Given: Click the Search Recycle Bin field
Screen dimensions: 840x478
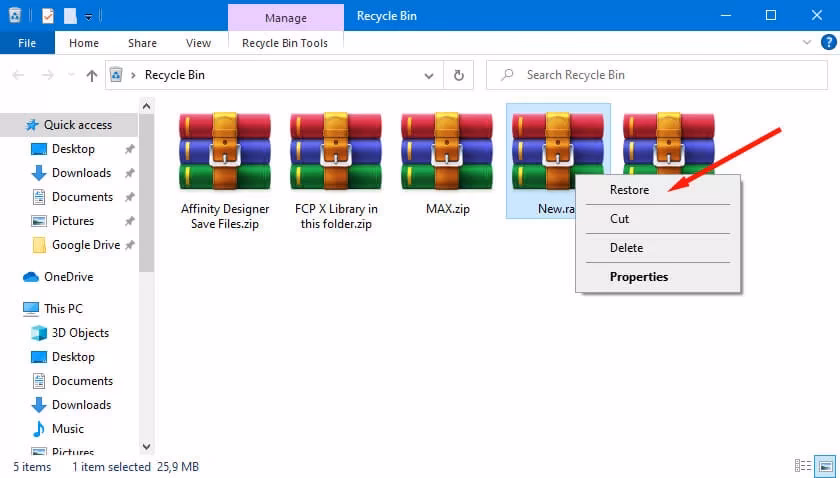Looking at the screenshot, I should click(660, 75).
